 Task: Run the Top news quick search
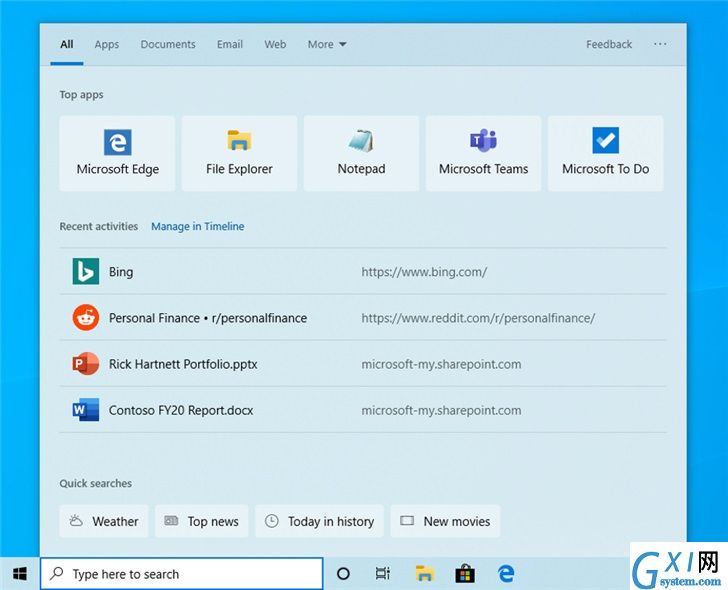click(x=202, y=521)
